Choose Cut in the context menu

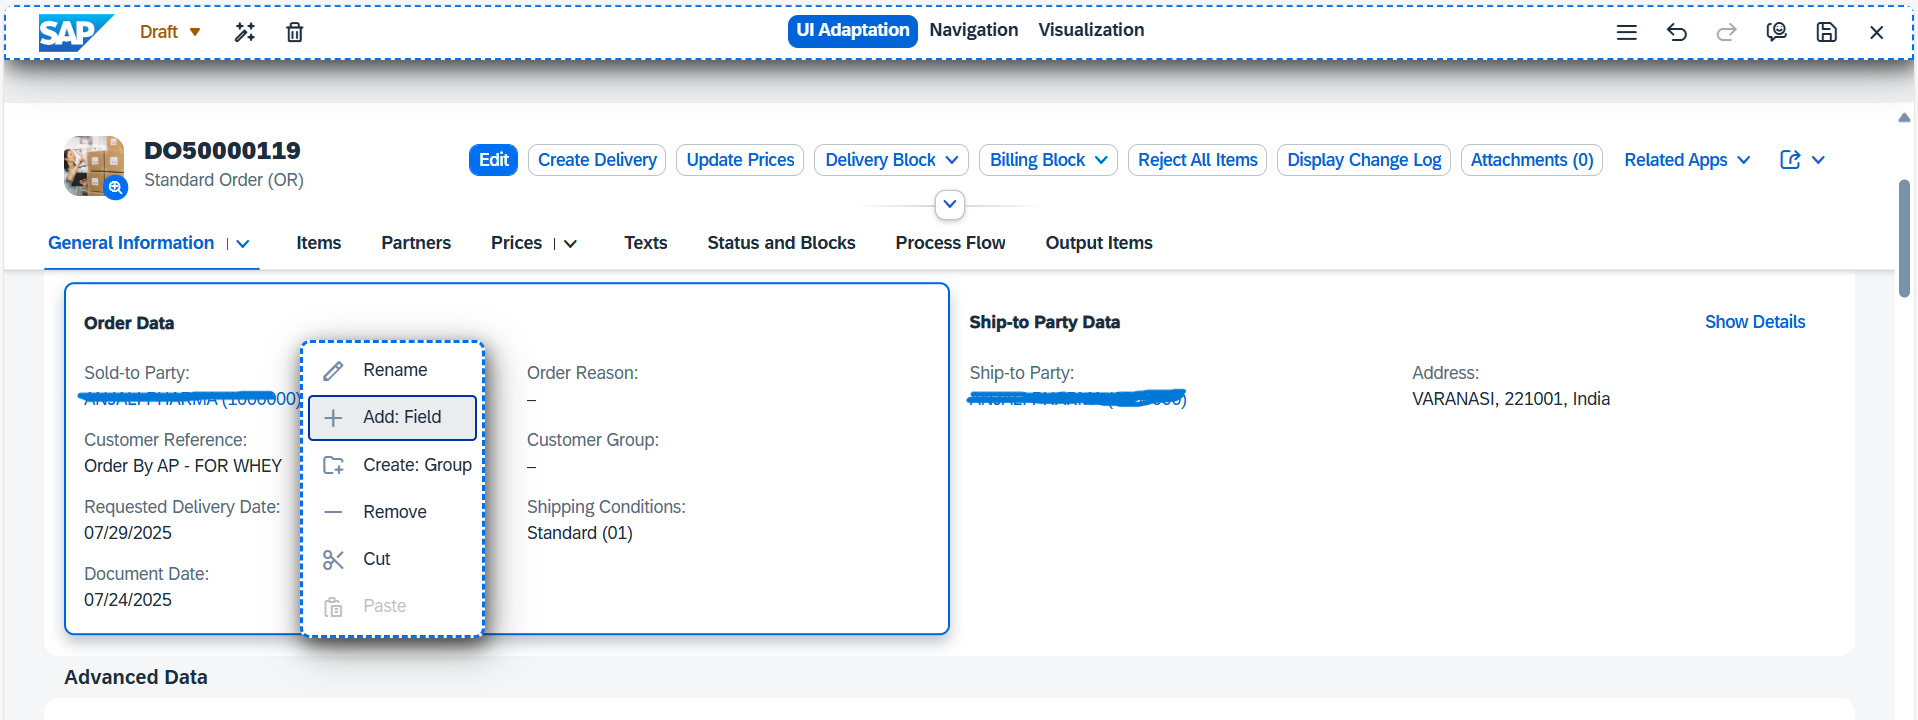click(392, 559)
